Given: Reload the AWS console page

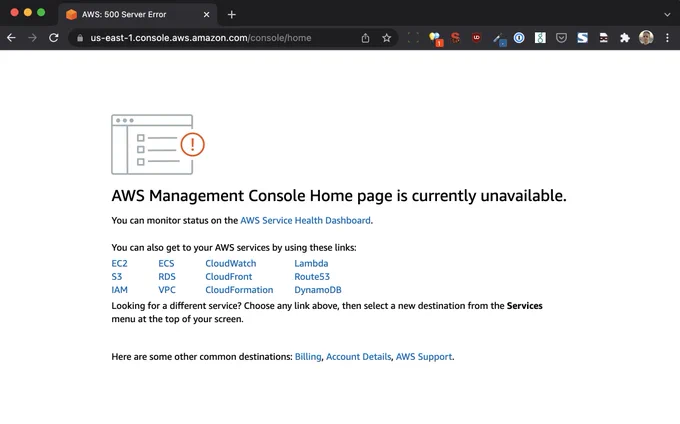Looking at the screenshot, I should coord(53,38).
